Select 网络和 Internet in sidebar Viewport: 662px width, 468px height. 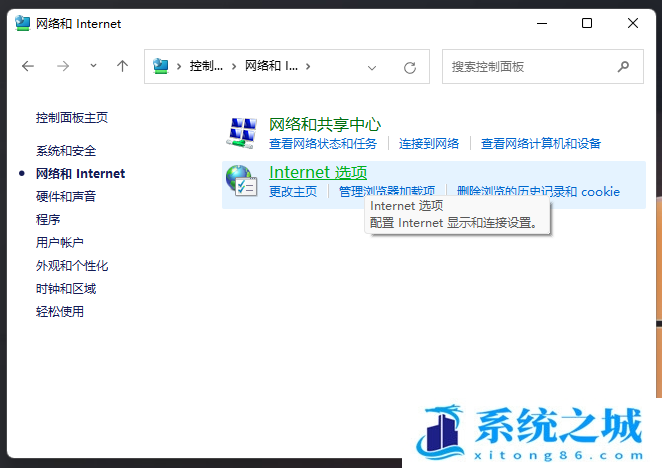pyautogui.click(x=80, y=174)
